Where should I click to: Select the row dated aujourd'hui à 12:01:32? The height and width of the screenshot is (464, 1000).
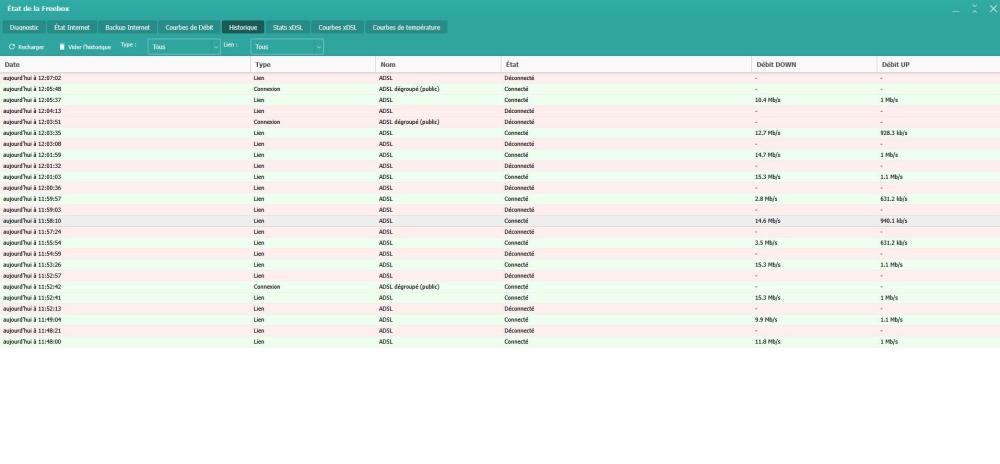500,166
